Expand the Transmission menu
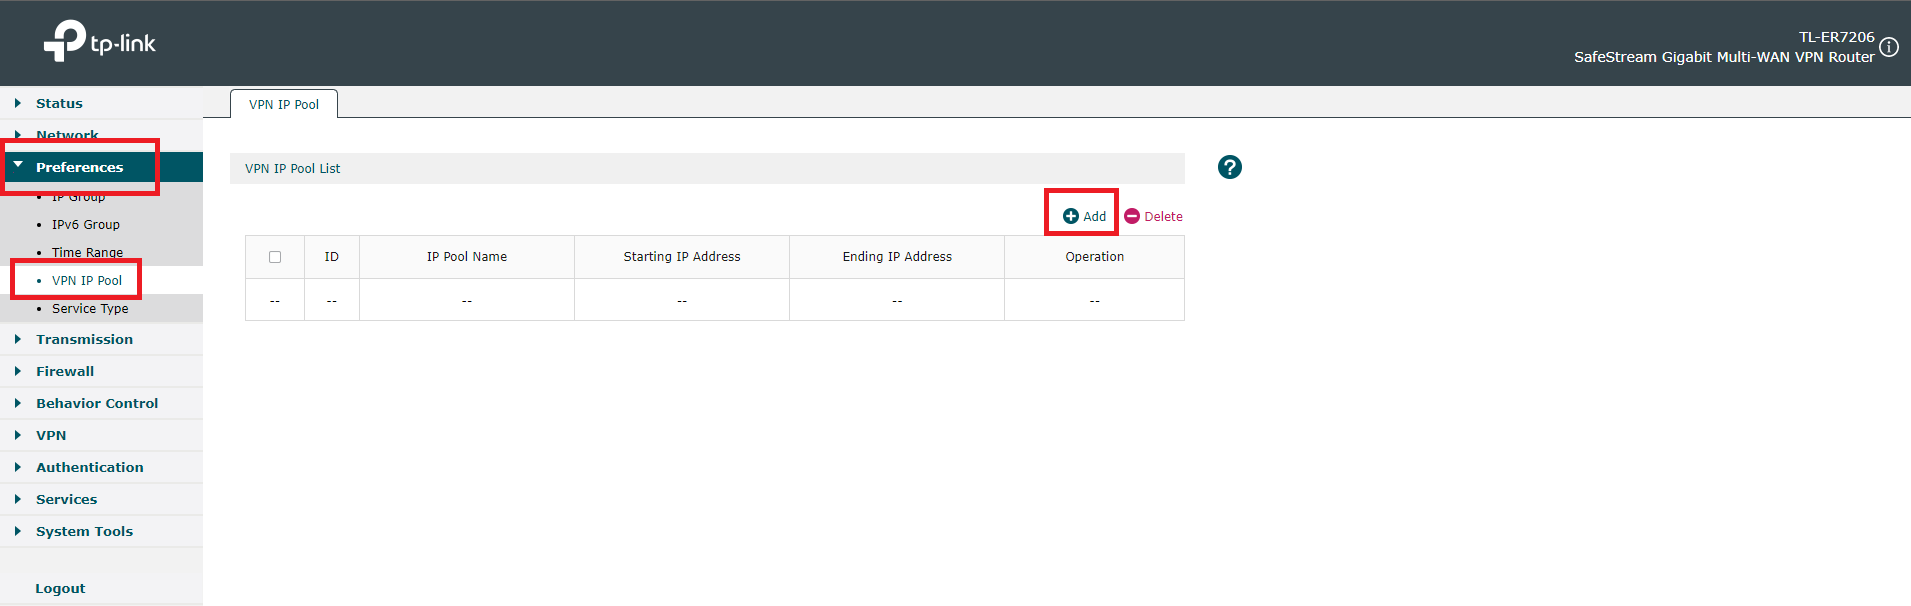Screen dimensions: 1911x606 point(84,339)
